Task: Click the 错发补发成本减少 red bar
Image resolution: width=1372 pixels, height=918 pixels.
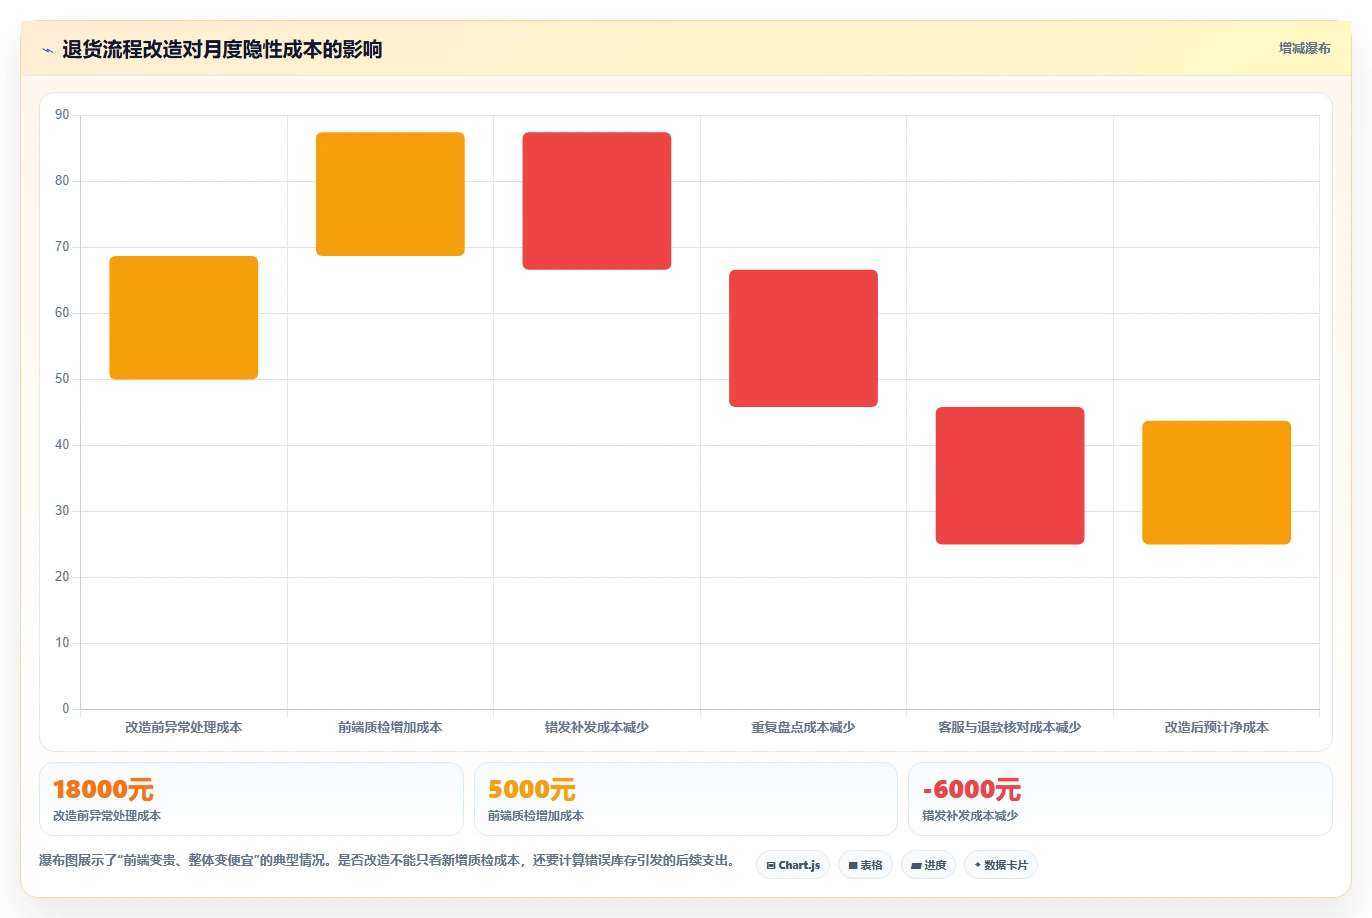Action: 597,201
